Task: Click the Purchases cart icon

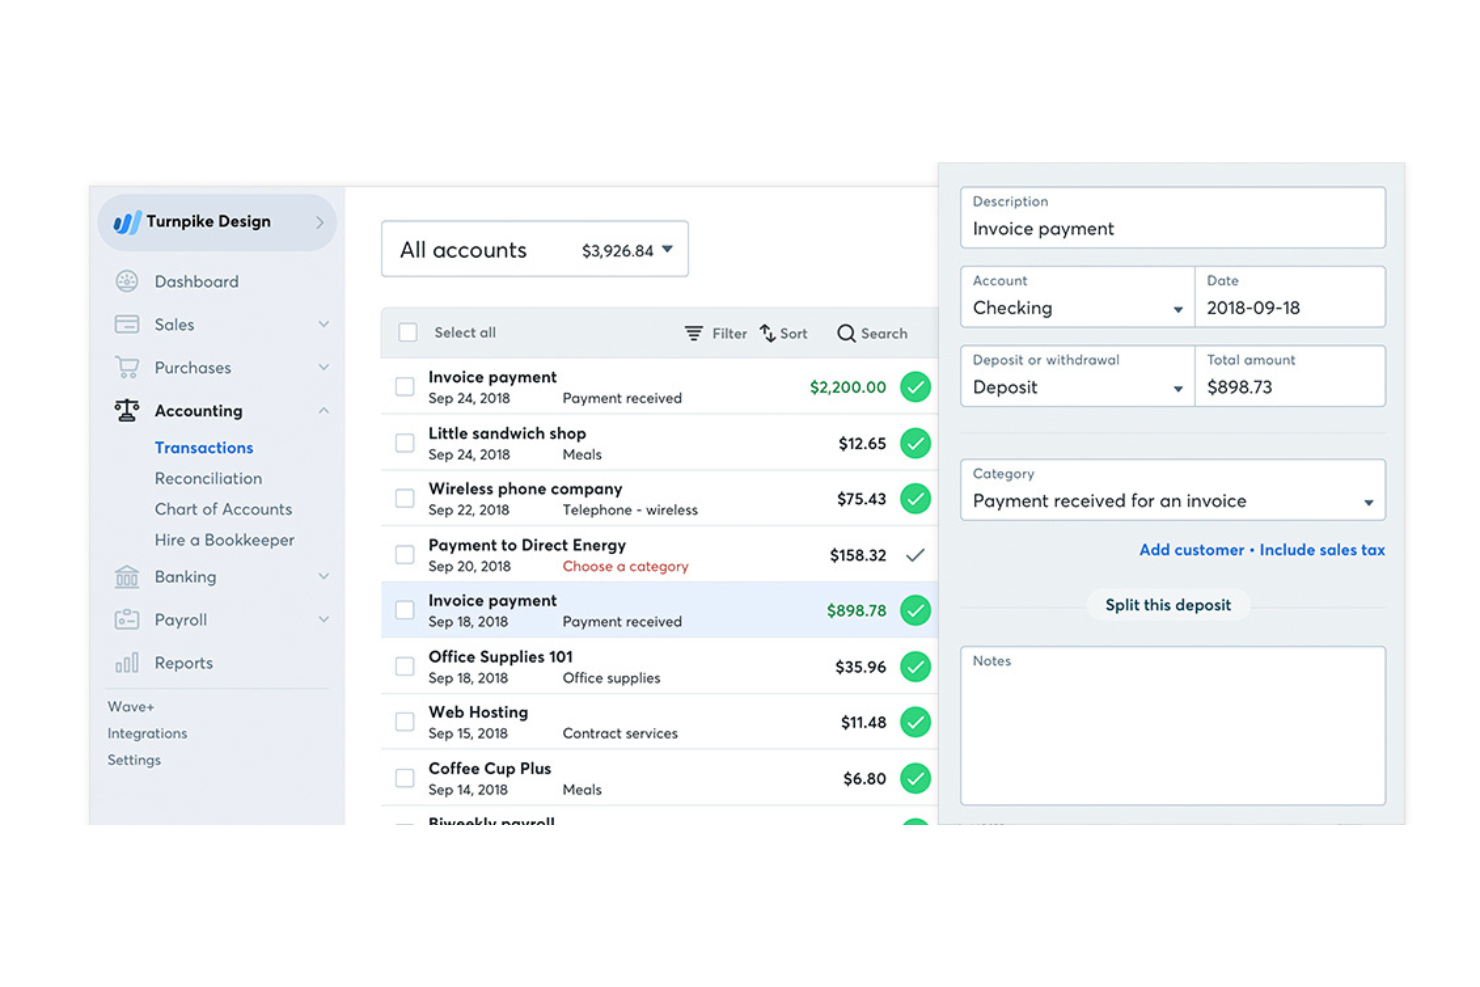Action: (127, 367)
